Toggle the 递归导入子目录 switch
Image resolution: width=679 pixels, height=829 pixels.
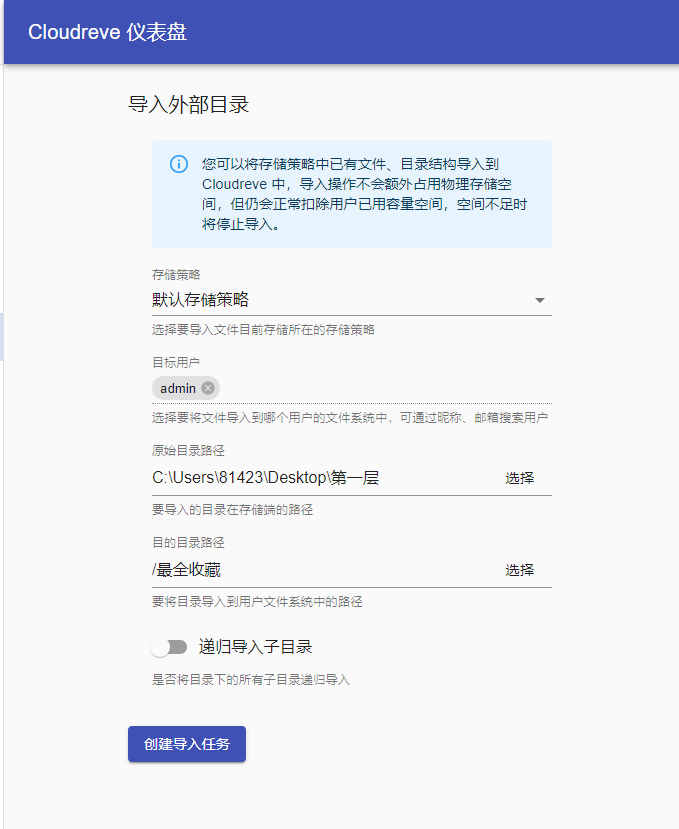tap(169, 647)
